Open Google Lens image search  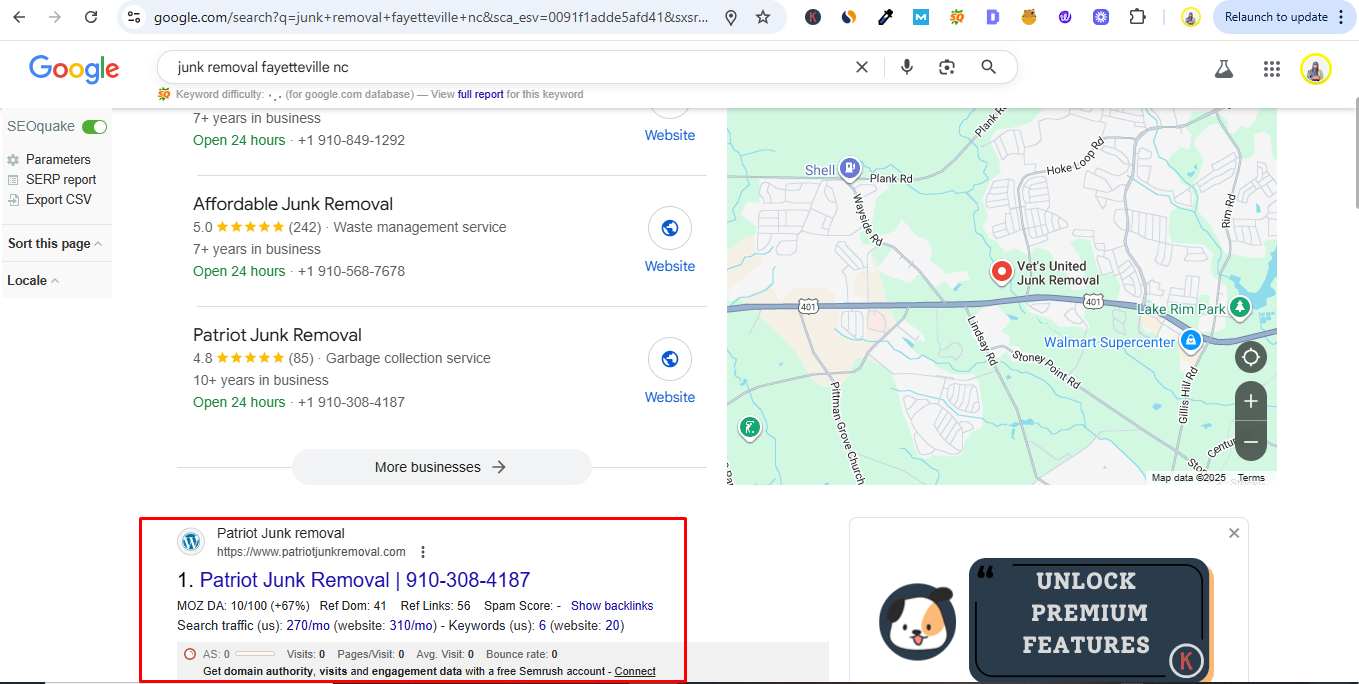(x=947, y=67)
